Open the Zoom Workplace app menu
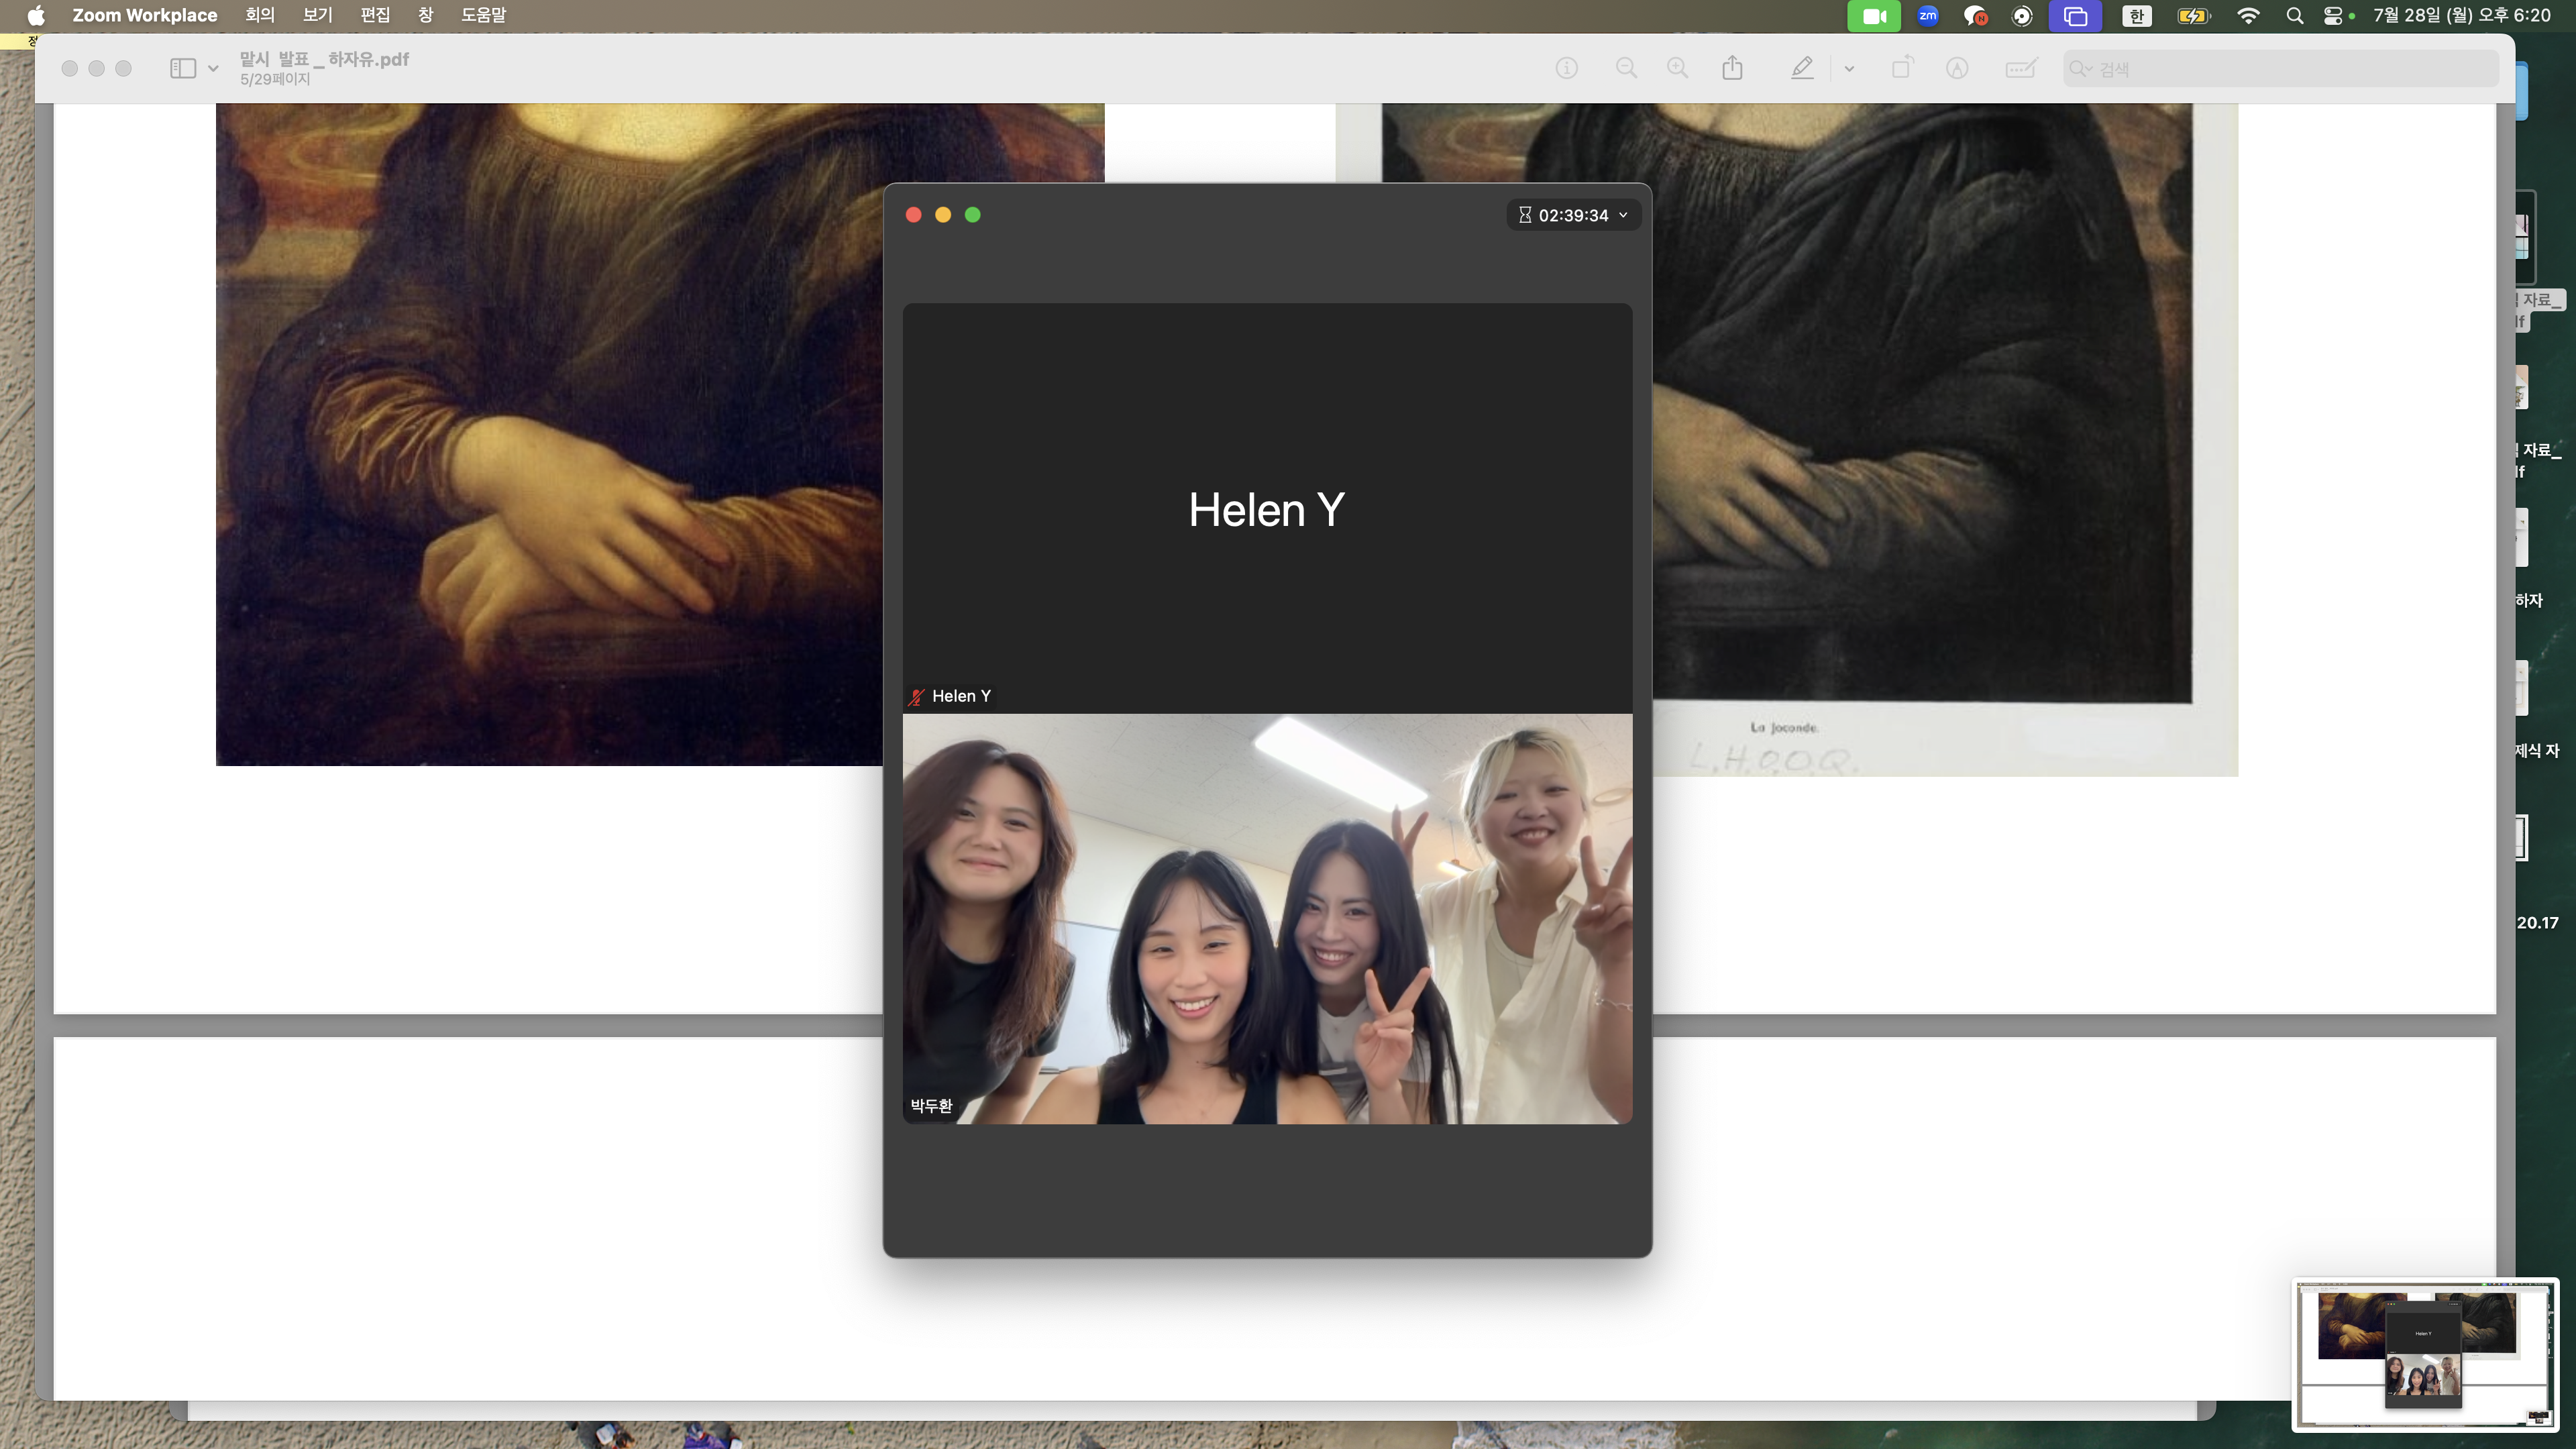Viewport: 2576px width, 1449px height. [x=144, y=15]
